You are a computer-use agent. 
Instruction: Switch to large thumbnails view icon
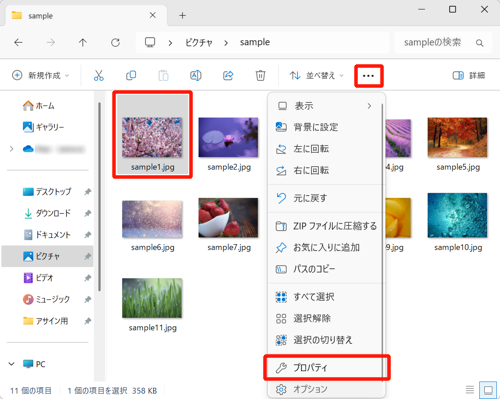pyautogui.click(x=488, y=389)
